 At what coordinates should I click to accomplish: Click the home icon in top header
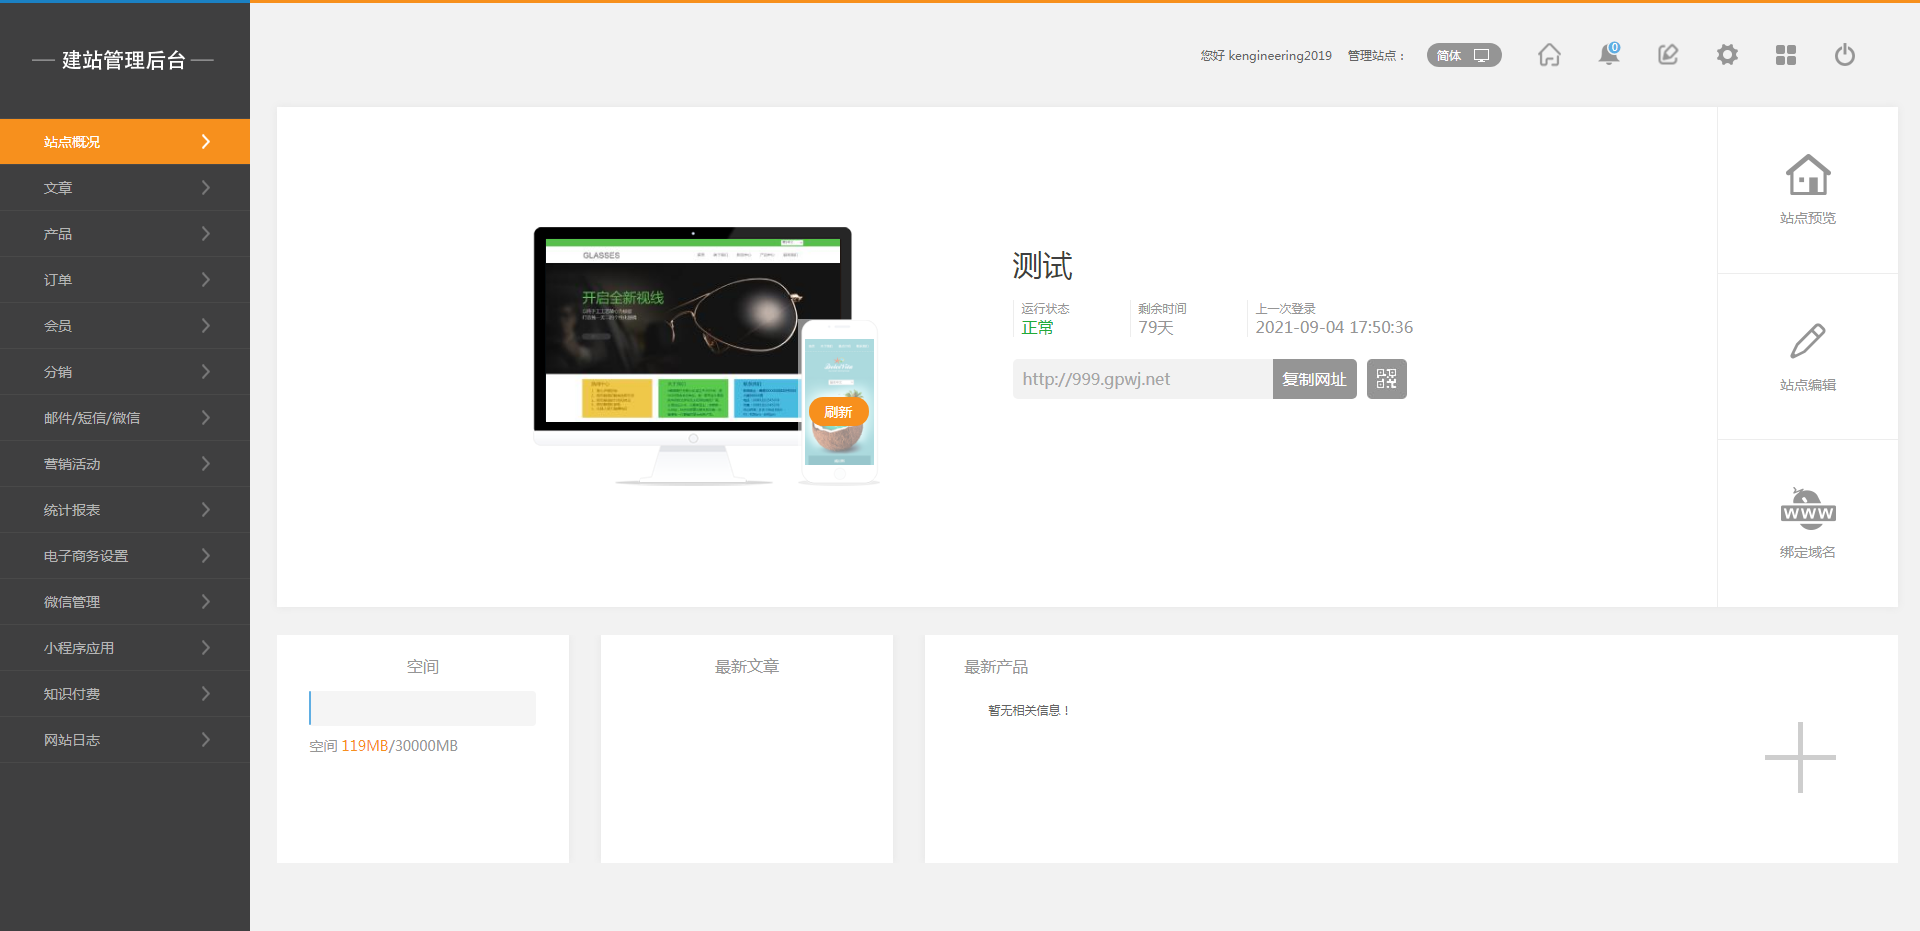point(1549,55)
